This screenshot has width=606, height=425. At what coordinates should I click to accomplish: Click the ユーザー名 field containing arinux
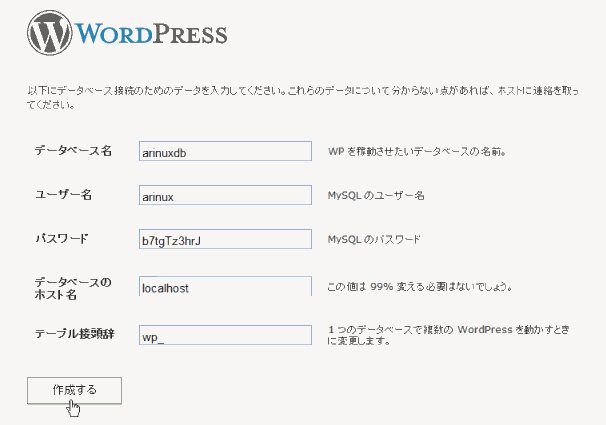click(x=225, y=195)
